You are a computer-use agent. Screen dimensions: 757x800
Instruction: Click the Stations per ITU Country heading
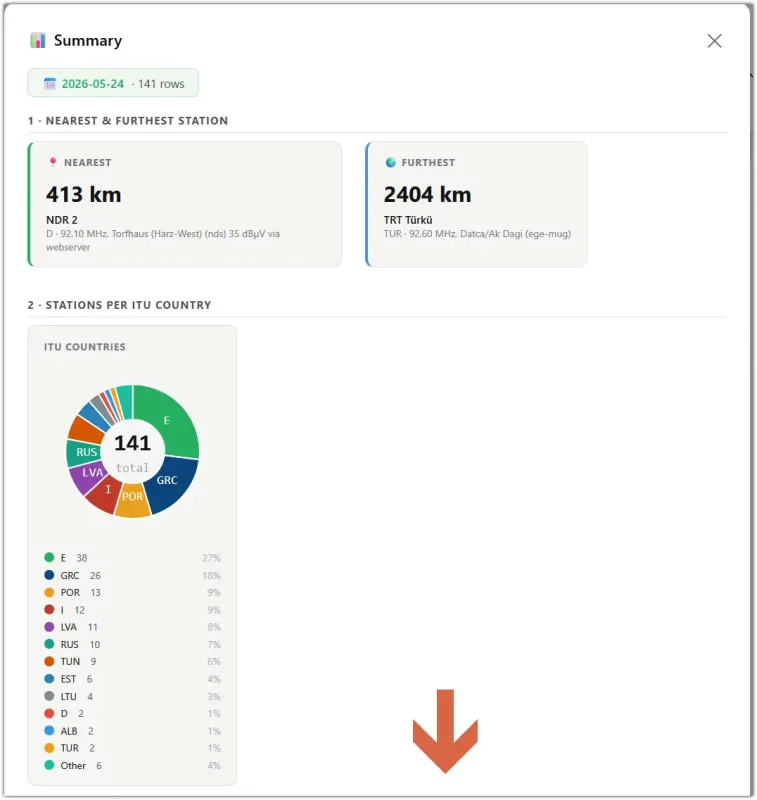(x=119, y=305)
